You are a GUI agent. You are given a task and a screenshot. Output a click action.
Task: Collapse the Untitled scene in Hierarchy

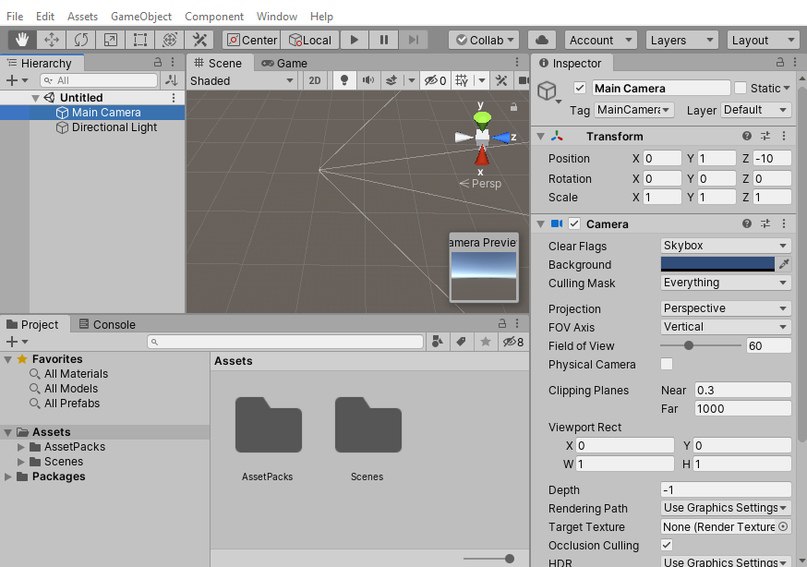click(x=35, y=98)
